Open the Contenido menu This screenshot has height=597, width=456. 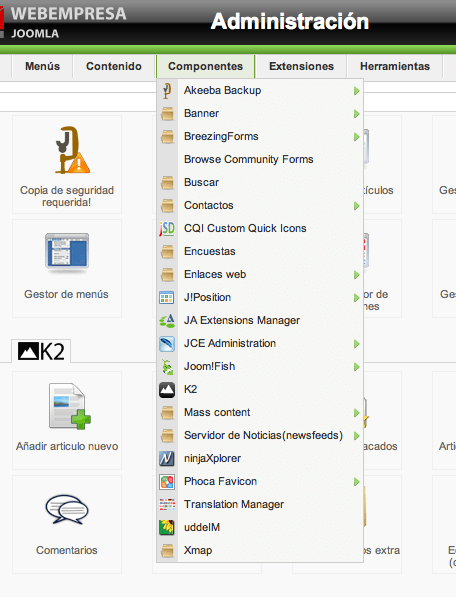114,66
